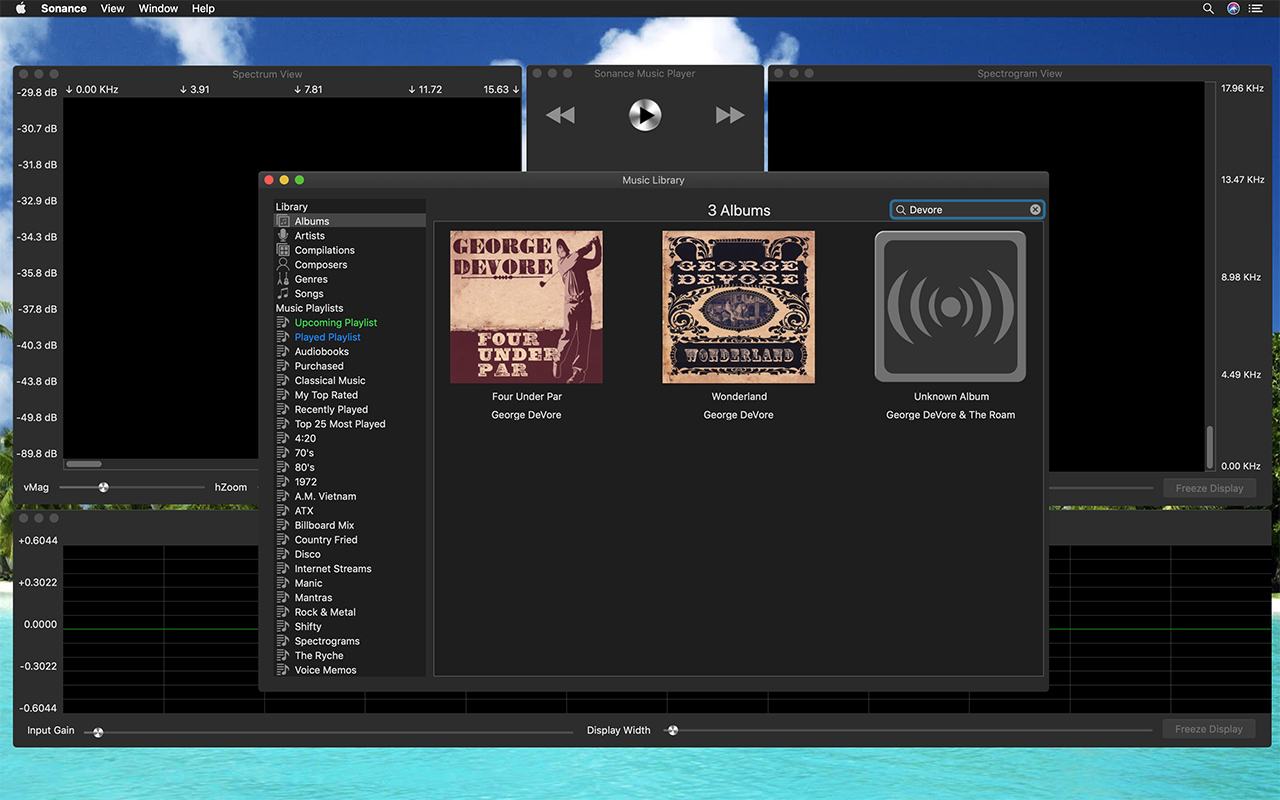The image size is (1280, 800).
Task: Select the Wonderland album cover
Action: tap(738, 307)
